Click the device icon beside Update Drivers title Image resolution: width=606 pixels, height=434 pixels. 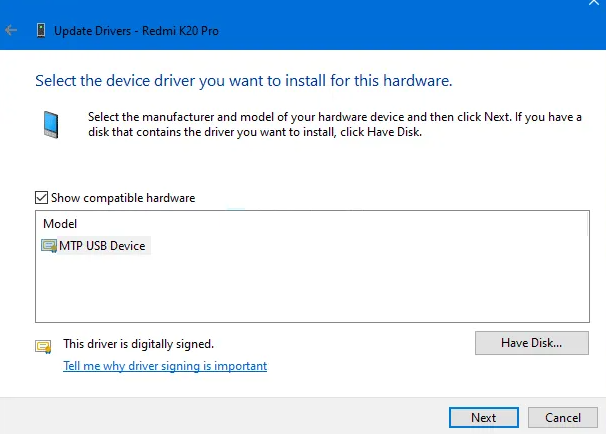42,31
